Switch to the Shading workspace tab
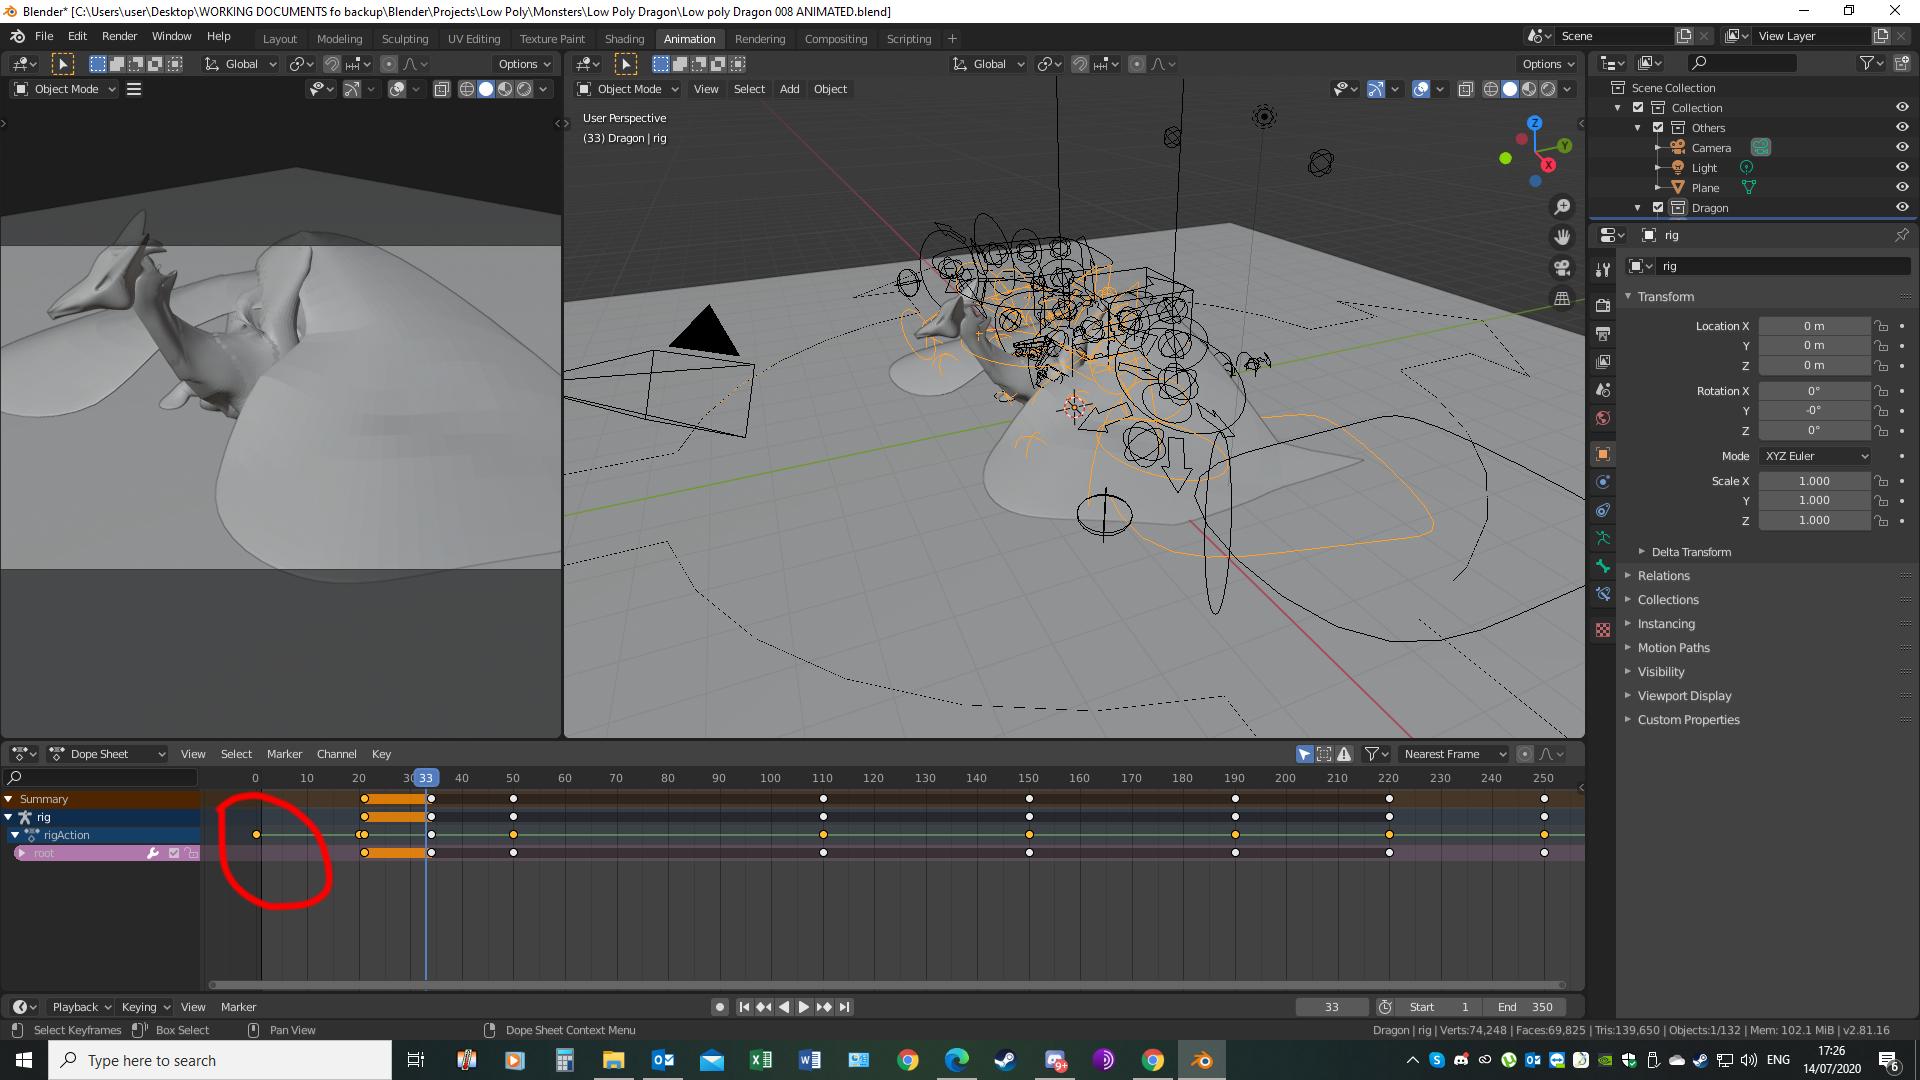The width and height of the screenshot is (1920, 1080). 624,39
